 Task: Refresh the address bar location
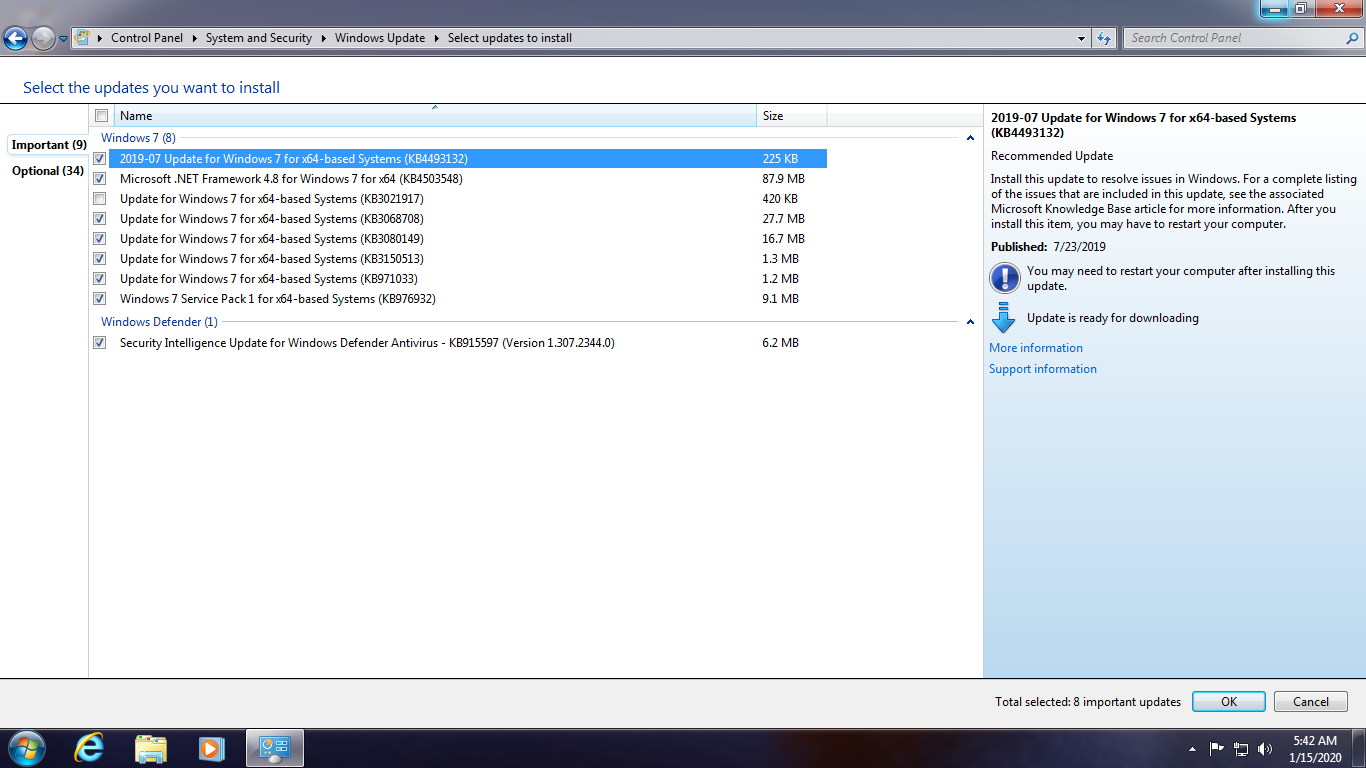(1104, 38)
